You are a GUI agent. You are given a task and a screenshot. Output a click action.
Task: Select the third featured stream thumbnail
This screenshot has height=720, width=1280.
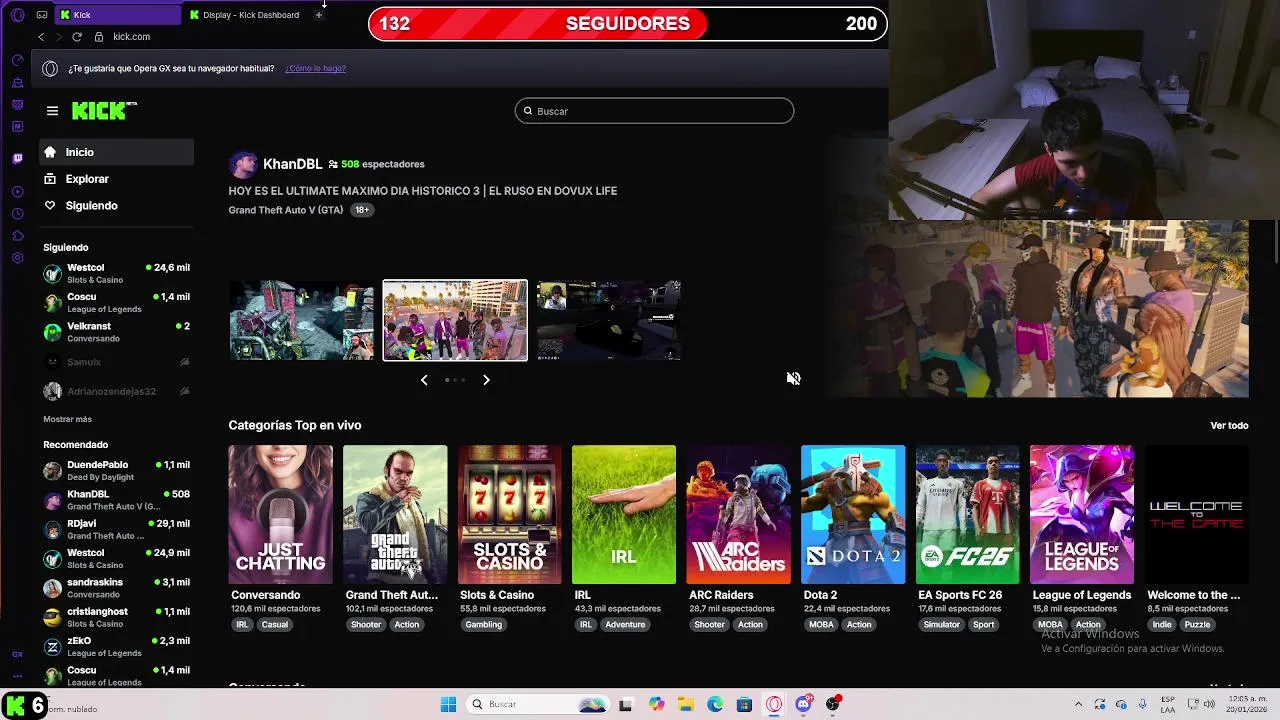click(608, 320)
